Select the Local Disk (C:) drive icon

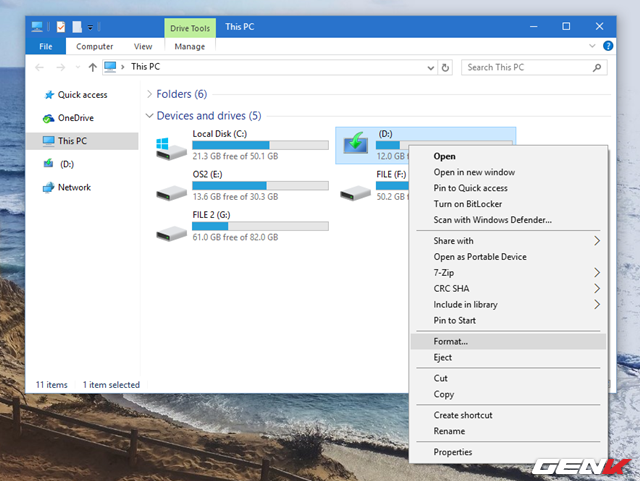[171, 149]
